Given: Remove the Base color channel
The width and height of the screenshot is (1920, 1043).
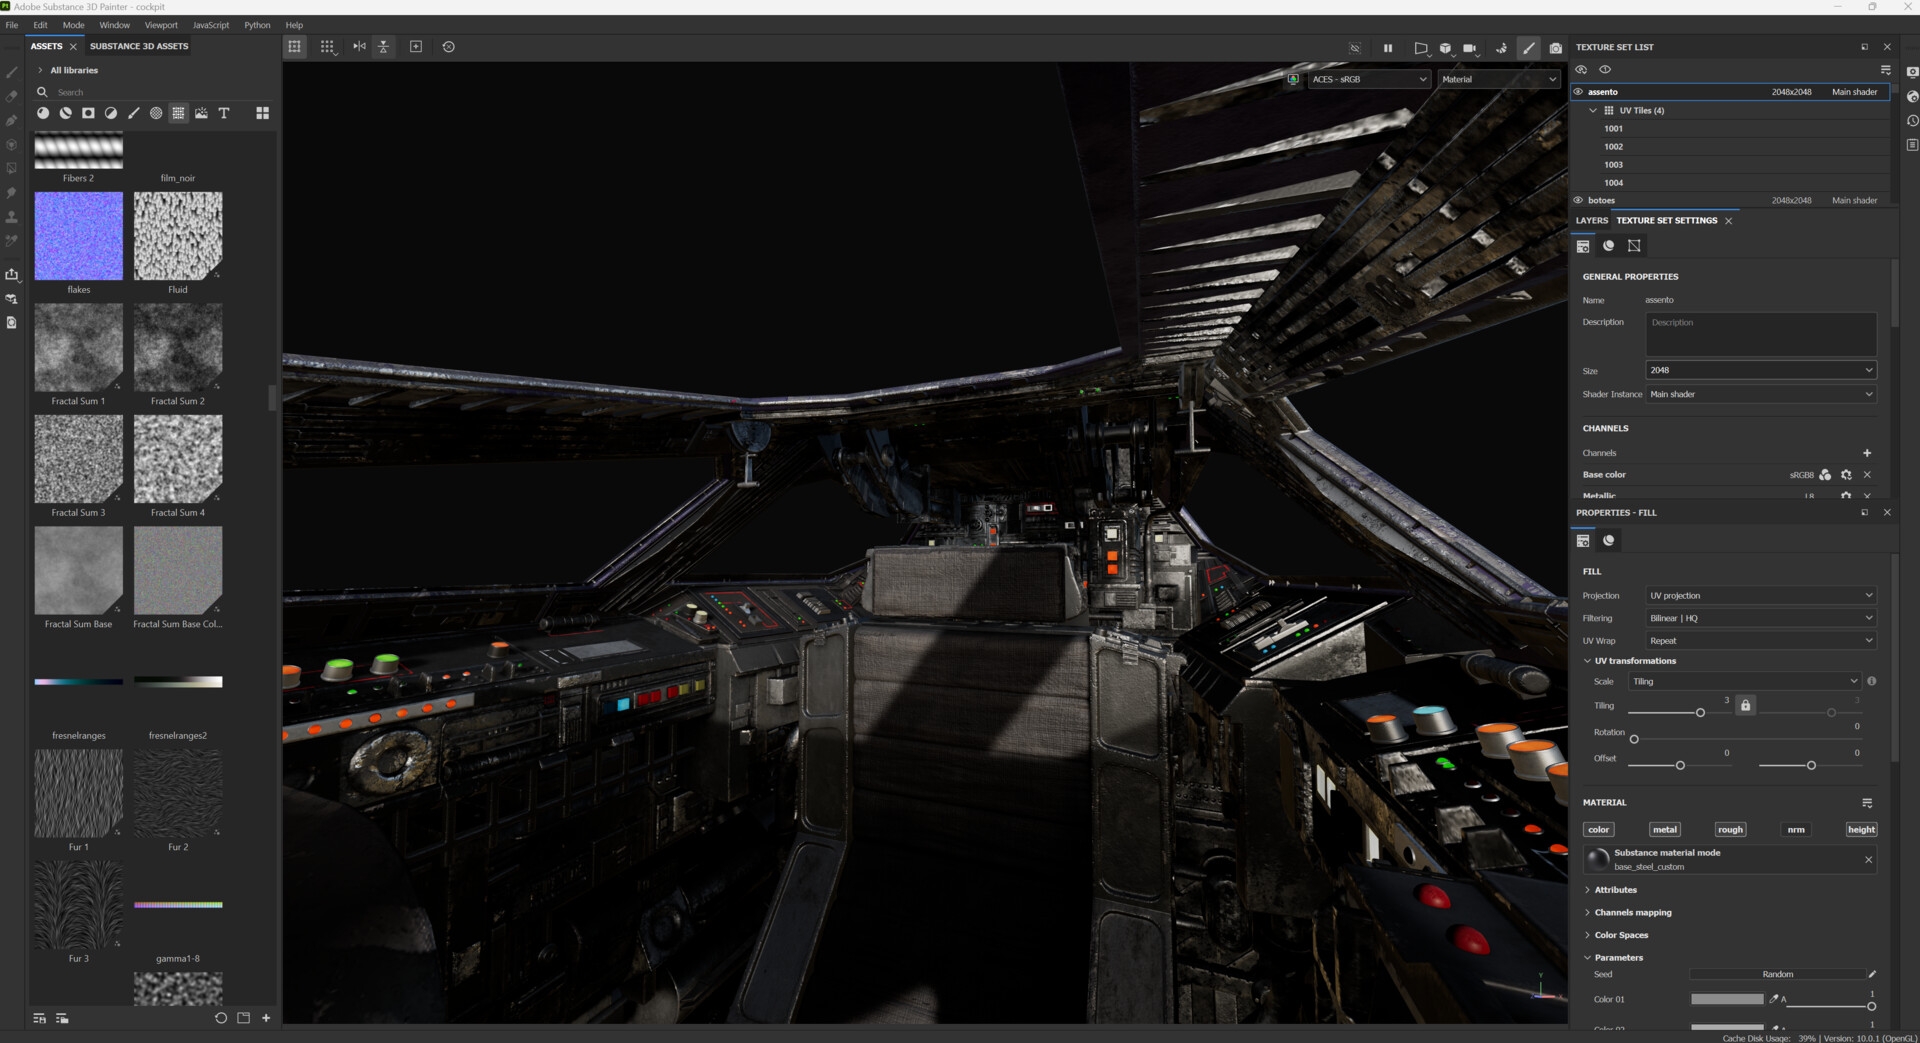Looking at the screenshot, I should [1867, 475].
